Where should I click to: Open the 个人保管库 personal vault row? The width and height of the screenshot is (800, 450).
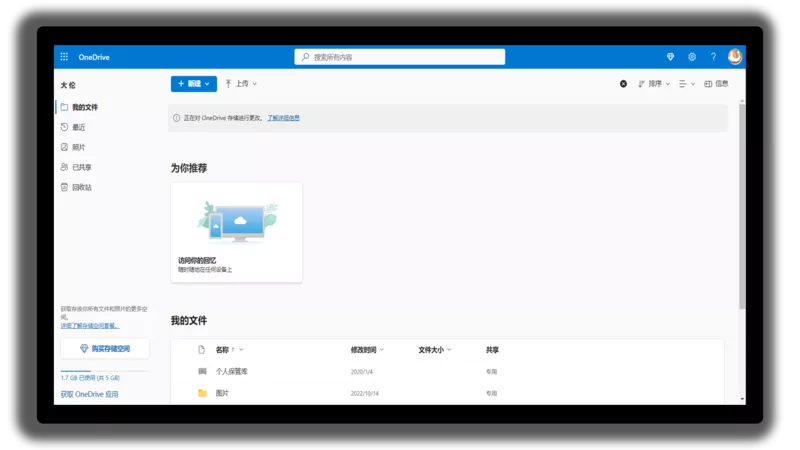447,371
